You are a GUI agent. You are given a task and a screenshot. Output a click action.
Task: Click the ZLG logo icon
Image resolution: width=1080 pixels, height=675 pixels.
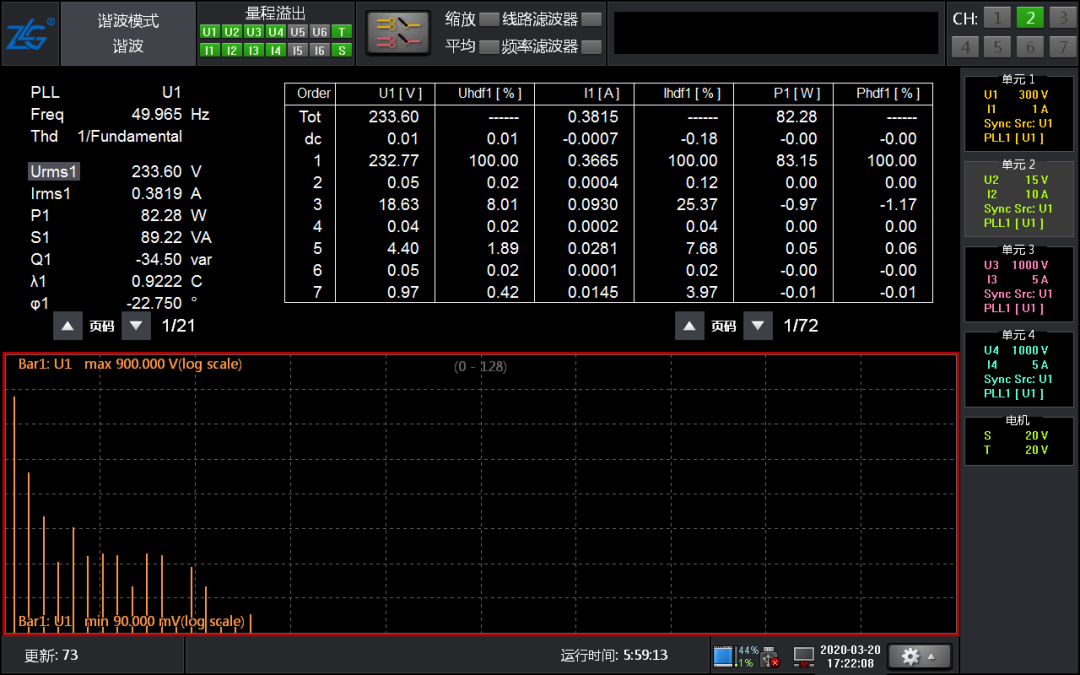point(30,33)
